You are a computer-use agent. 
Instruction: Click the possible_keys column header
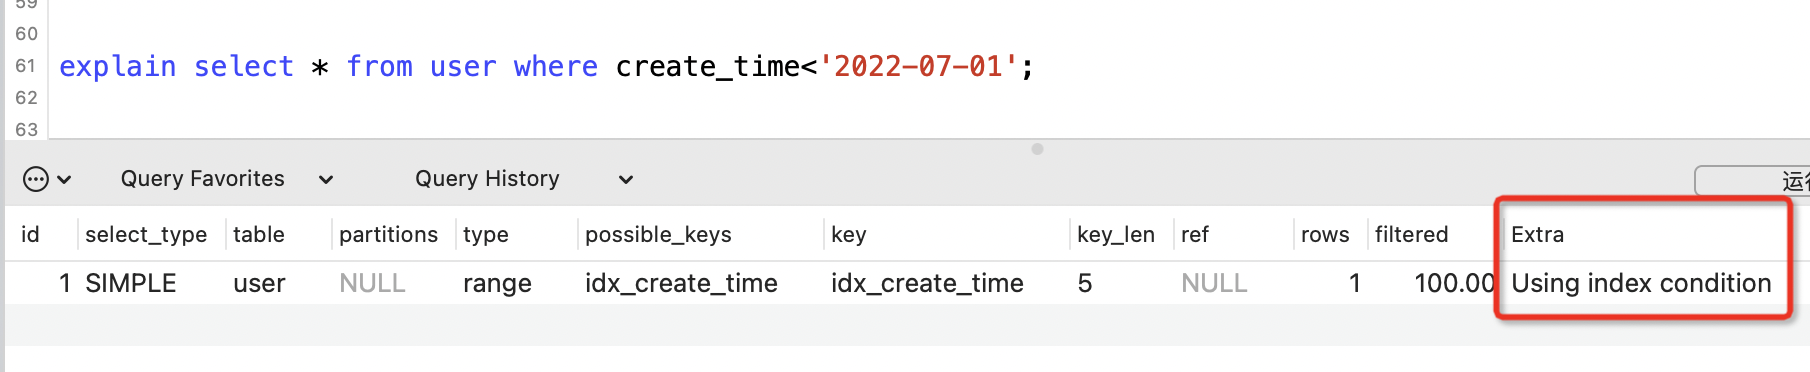(658, 234)
